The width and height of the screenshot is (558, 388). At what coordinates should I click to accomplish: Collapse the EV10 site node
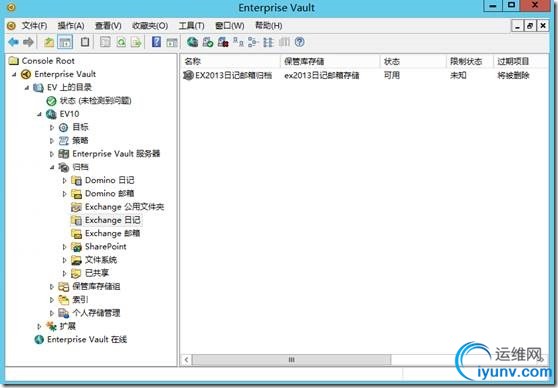point(40,114)
